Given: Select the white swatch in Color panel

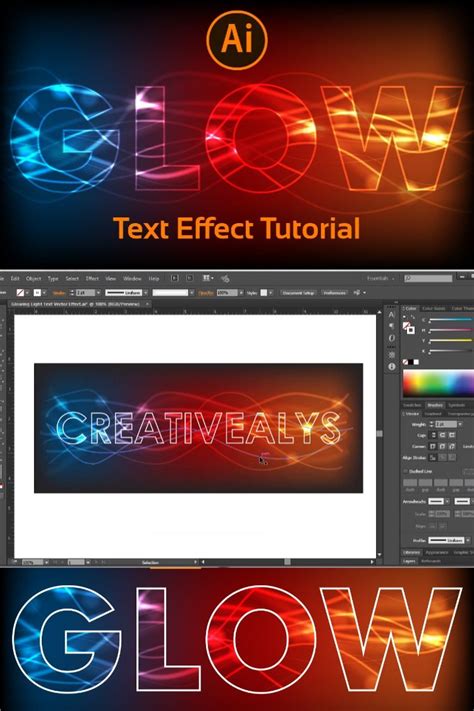Looking at the screenshot, I should (x=416, y=362).
